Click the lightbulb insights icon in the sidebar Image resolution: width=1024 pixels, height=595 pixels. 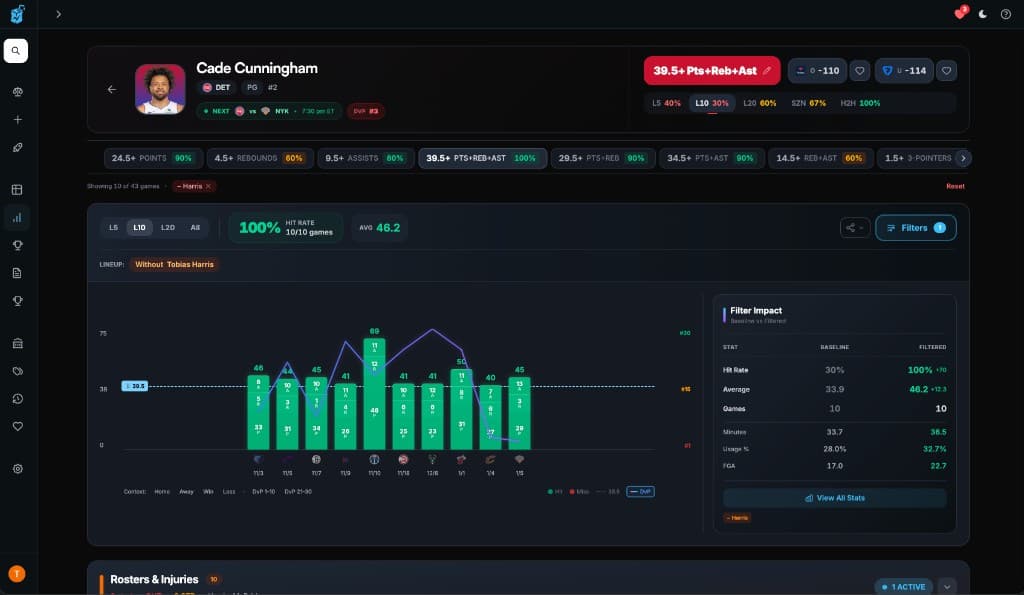pyautogui.click(x=15, y=245)
